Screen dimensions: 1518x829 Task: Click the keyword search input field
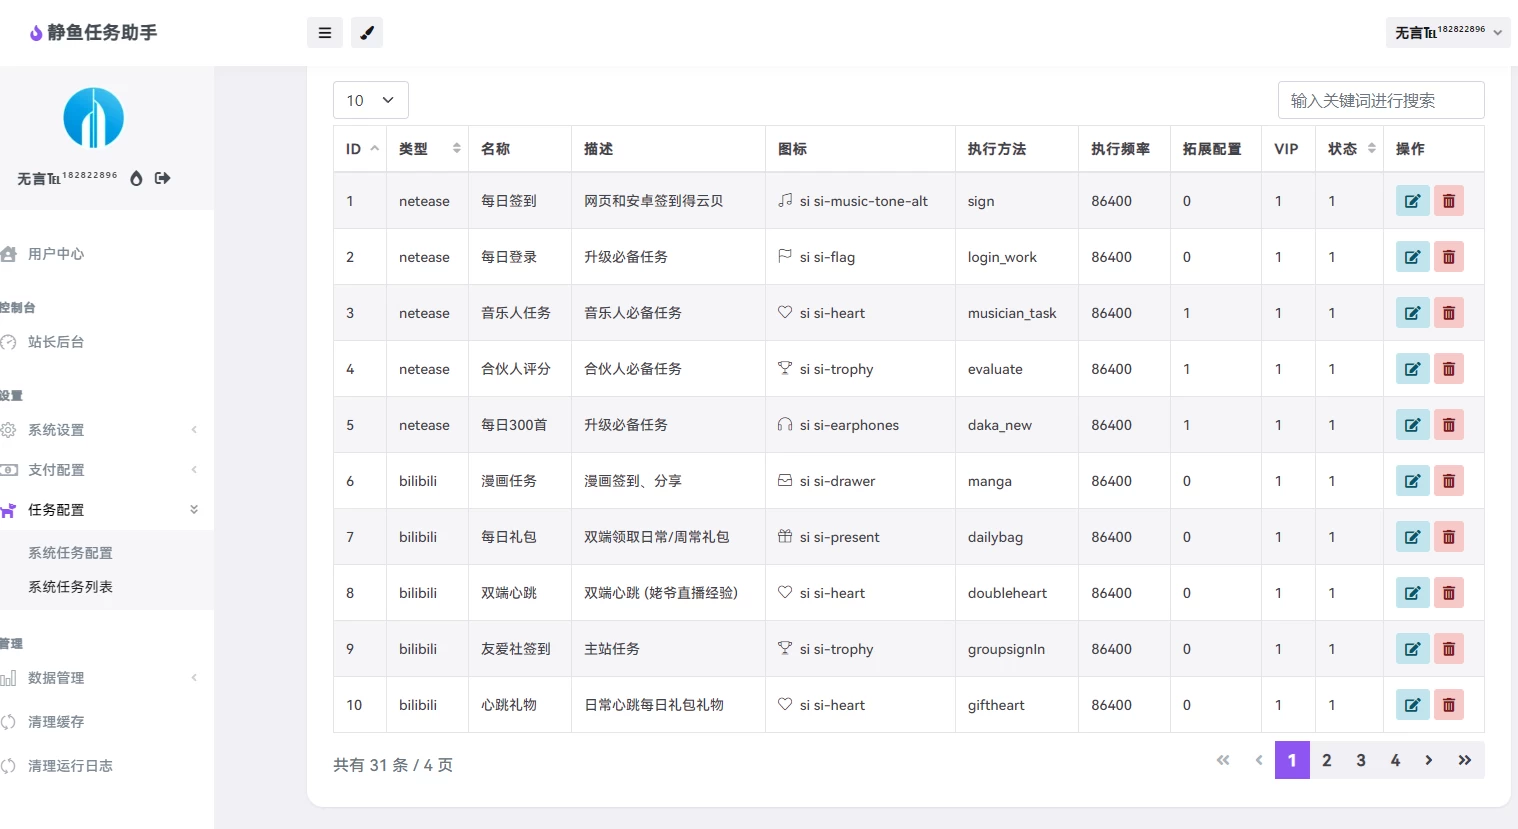[x=1380, y=100]
